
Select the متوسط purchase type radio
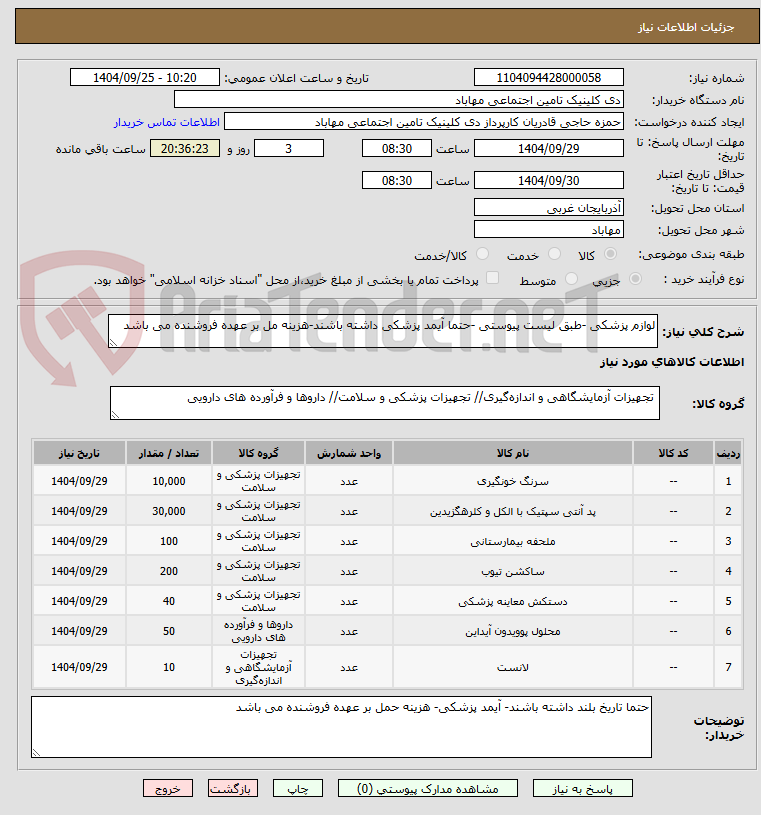tap(571, 279)
